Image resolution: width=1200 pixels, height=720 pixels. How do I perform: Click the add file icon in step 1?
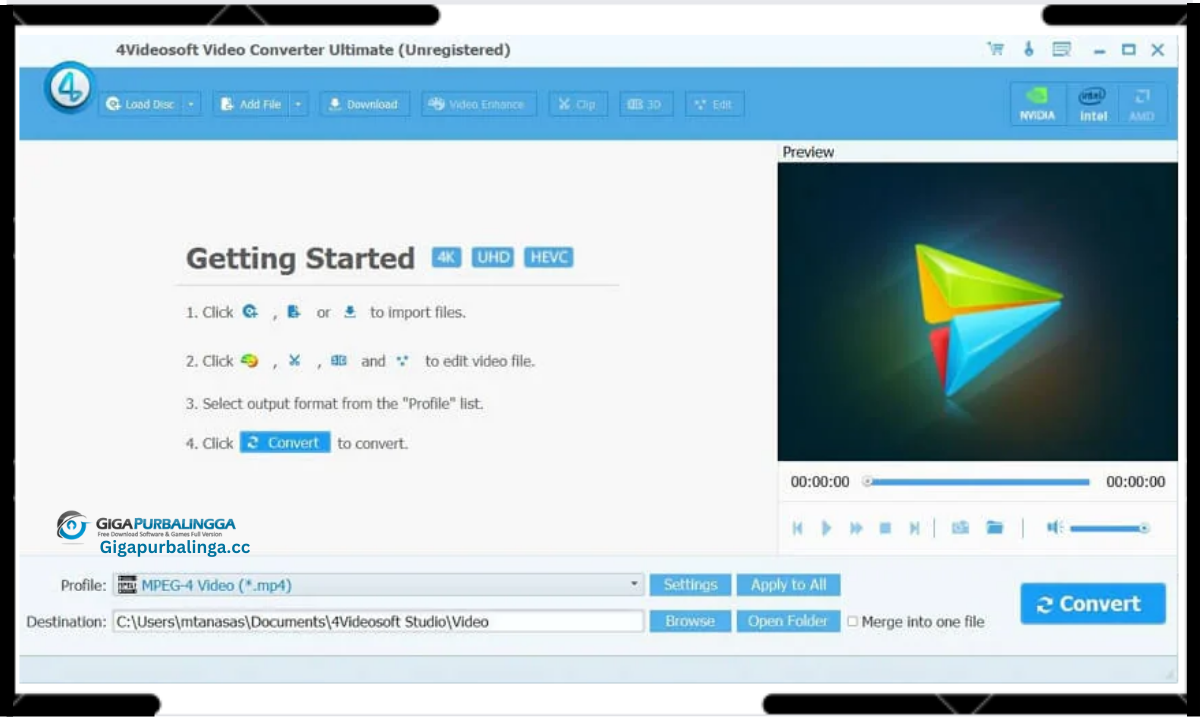[294, 312]
